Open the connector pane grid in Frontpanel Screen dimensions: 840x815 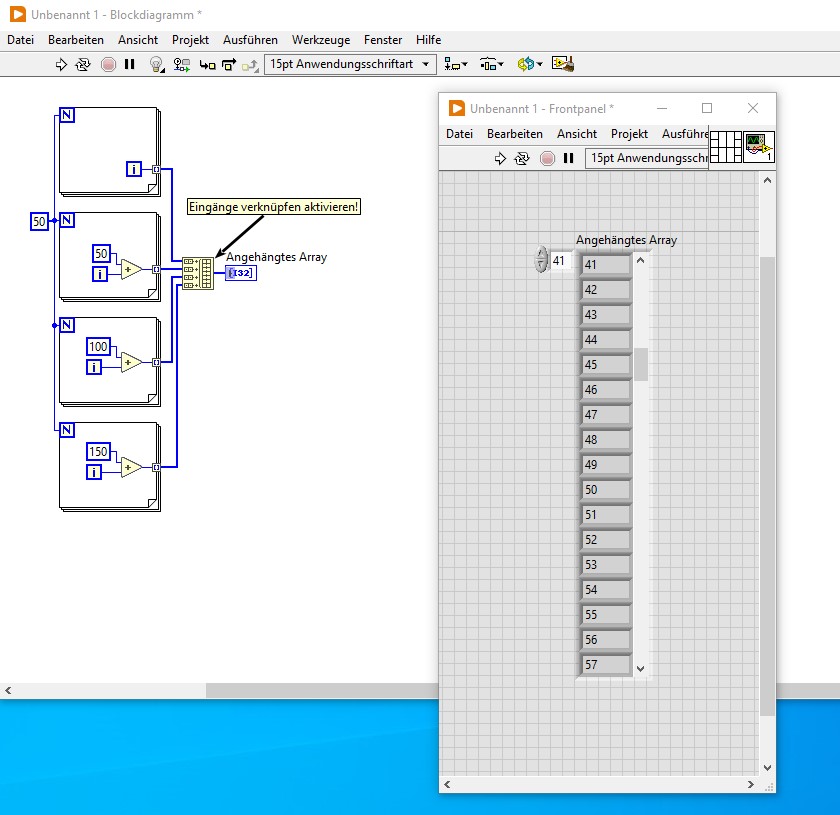725,147
